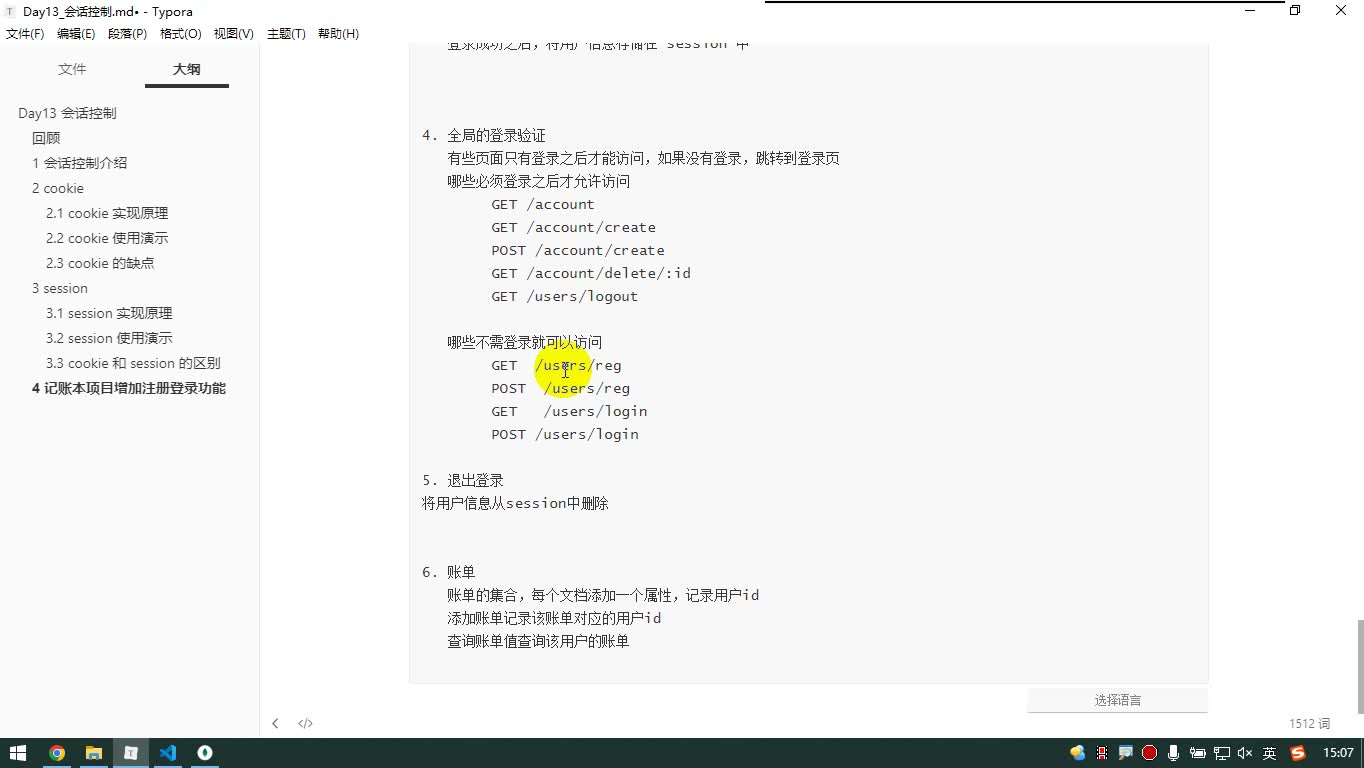Switch to the 文件 sidebar tab
Image resolution: width=1364 pixels, height=768 pixels.
(72, 69)
